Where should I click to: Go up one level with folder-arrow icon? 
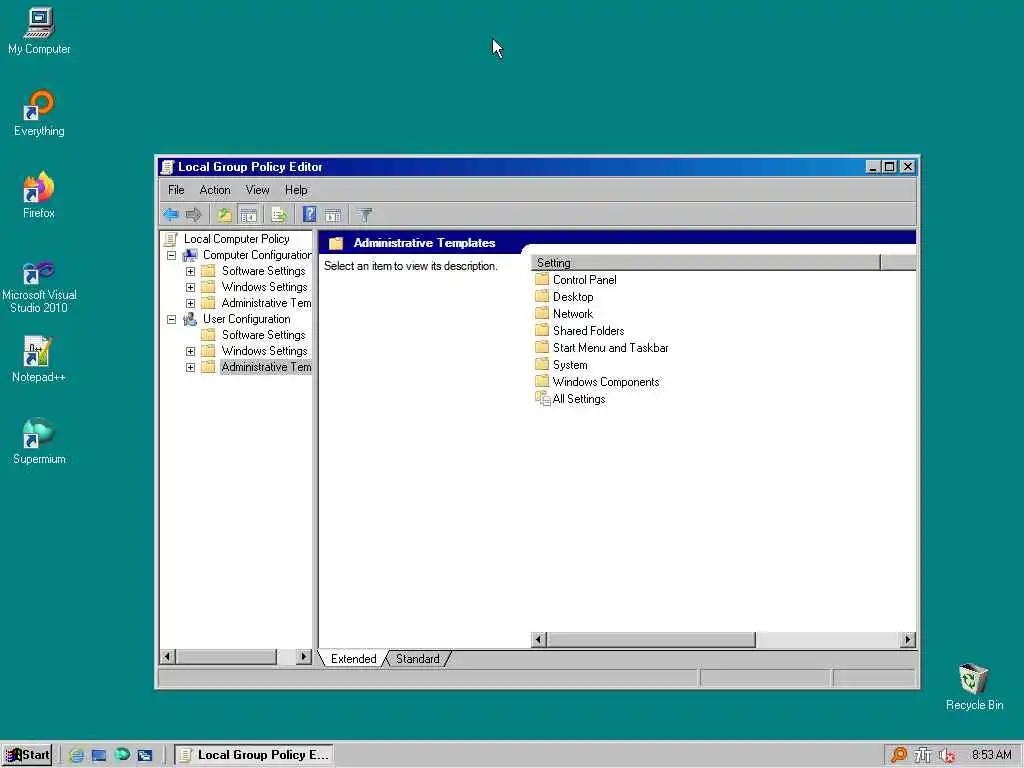coord(225,214)
